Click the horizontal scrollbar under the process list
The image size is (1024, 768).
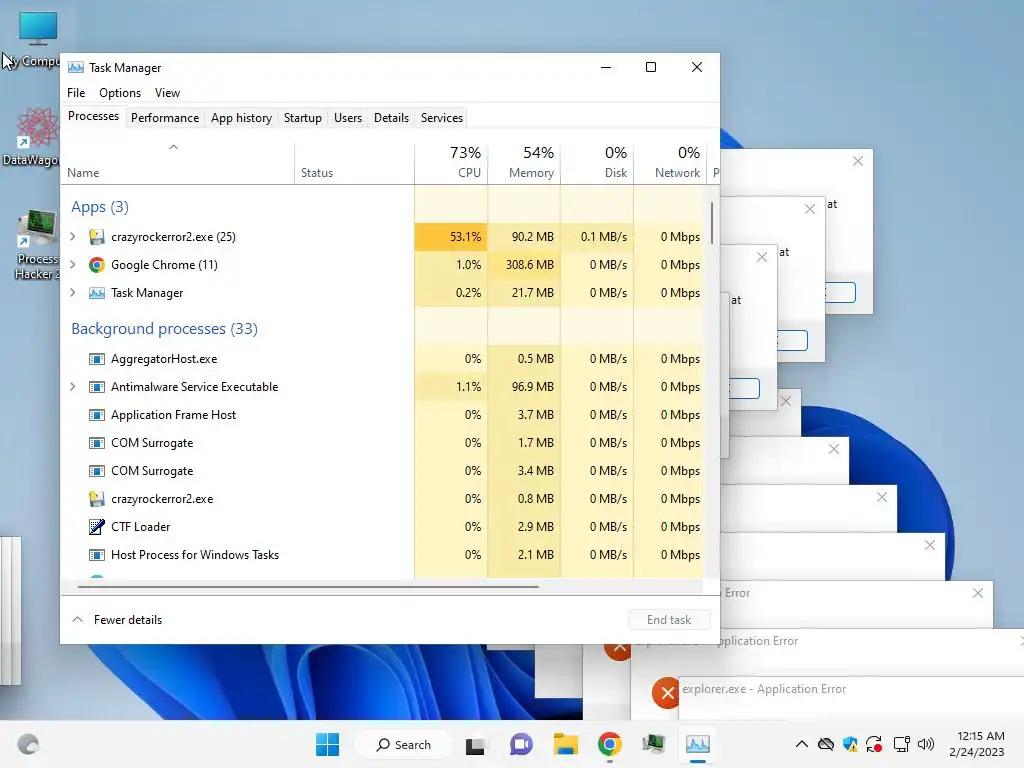click(x=308, y=586)
